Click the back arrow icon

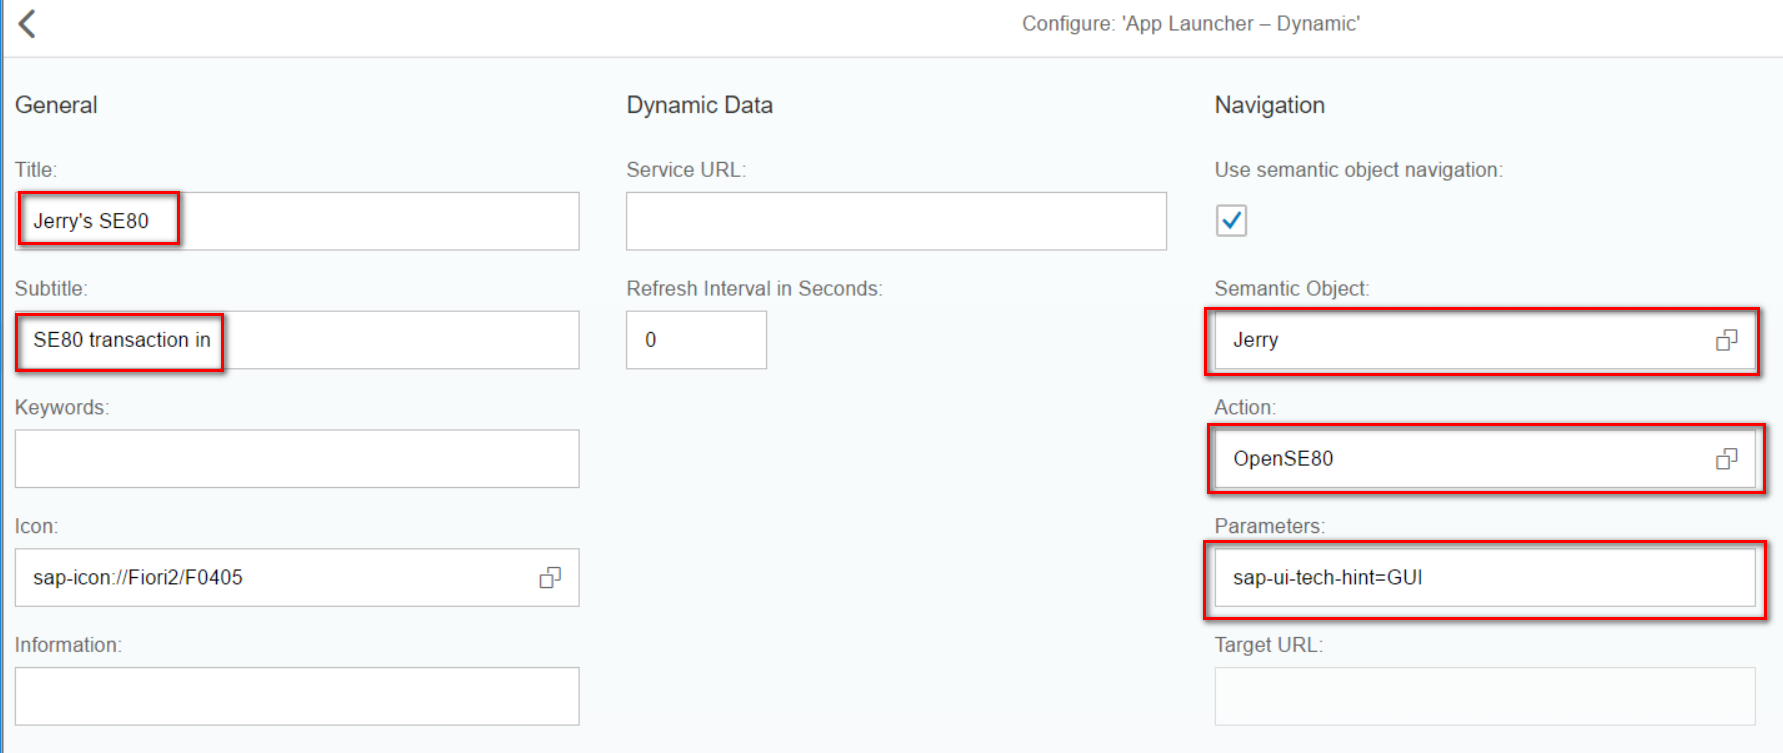point(28,24)
